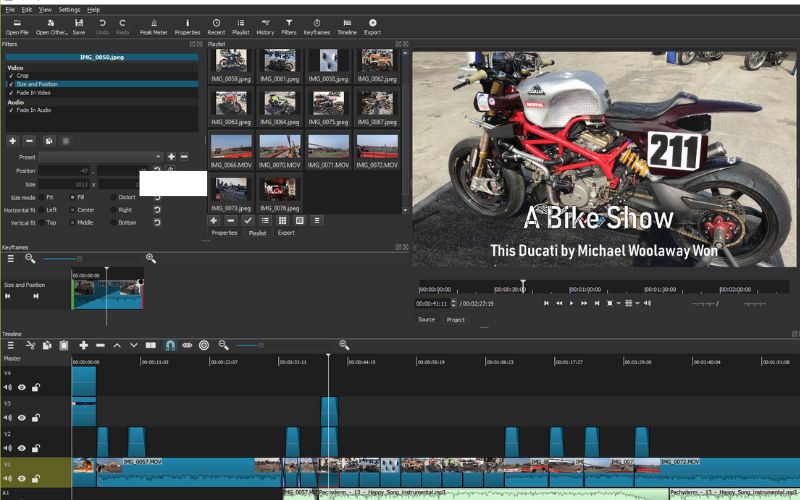Click the Export toolbar icon
The image size is (800, 500).
coord(372,27)
